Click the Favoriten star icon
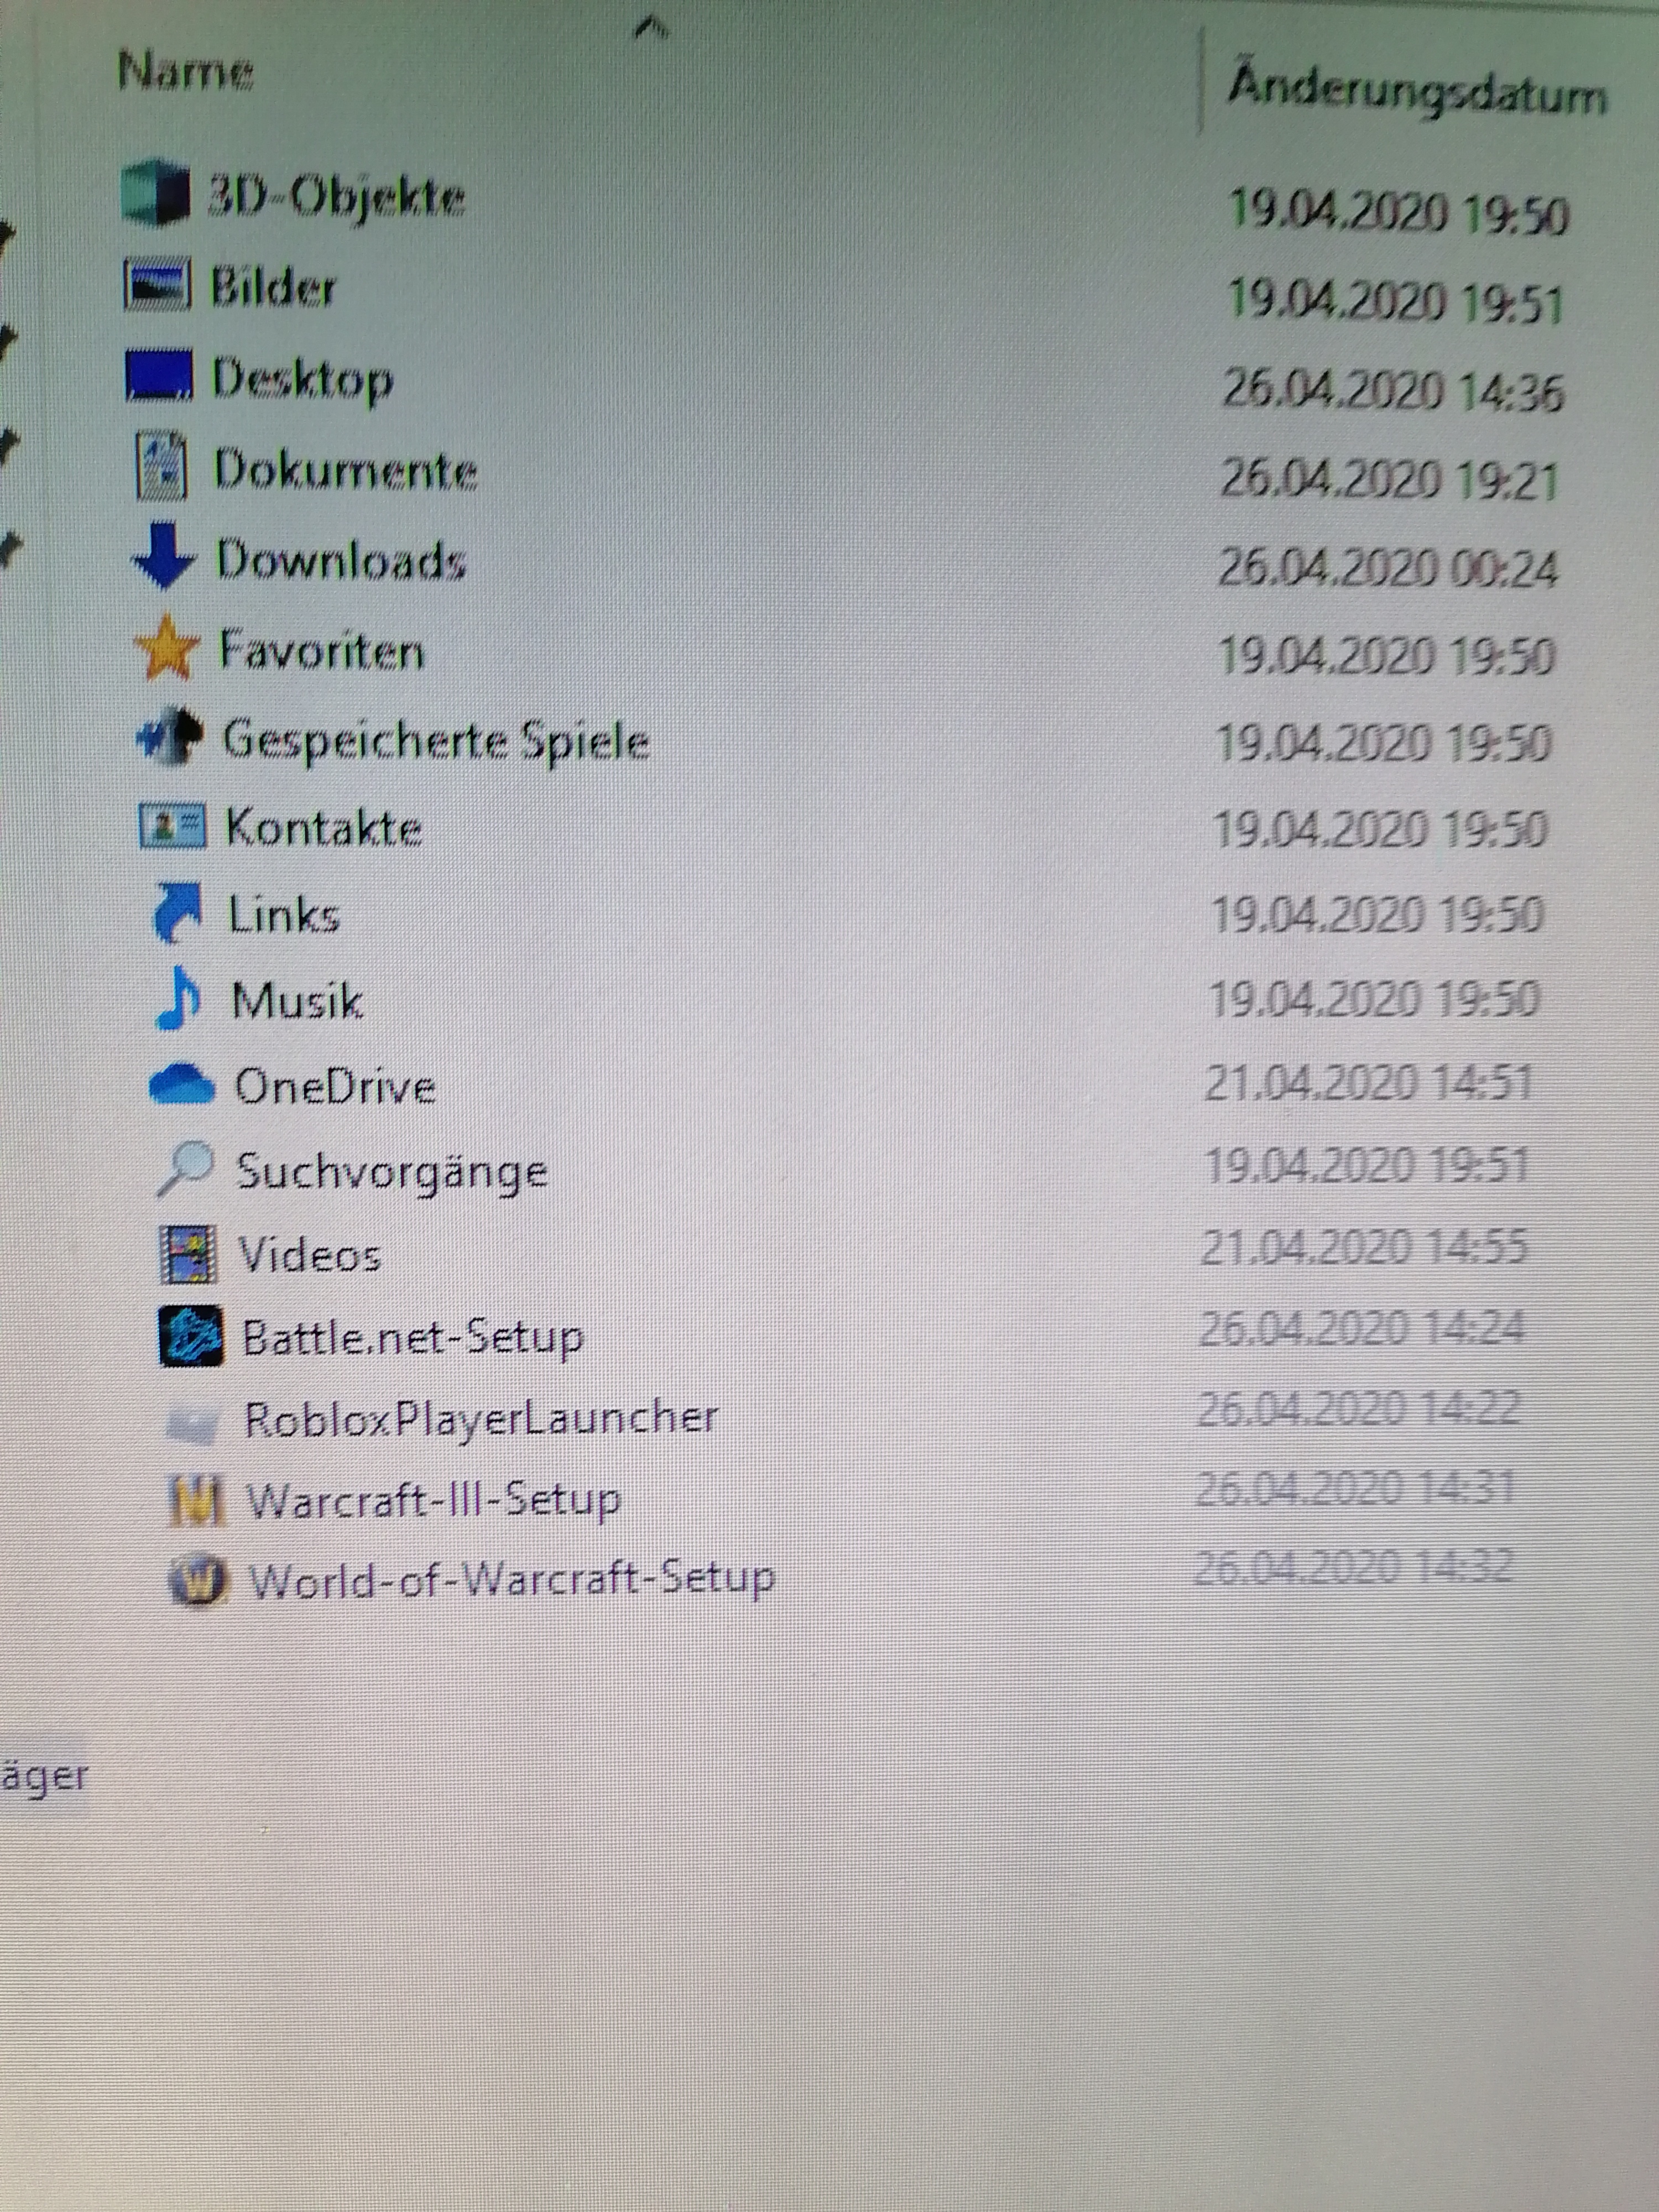The width and height of the screenshot is (1659, 2212). [167, 648]
